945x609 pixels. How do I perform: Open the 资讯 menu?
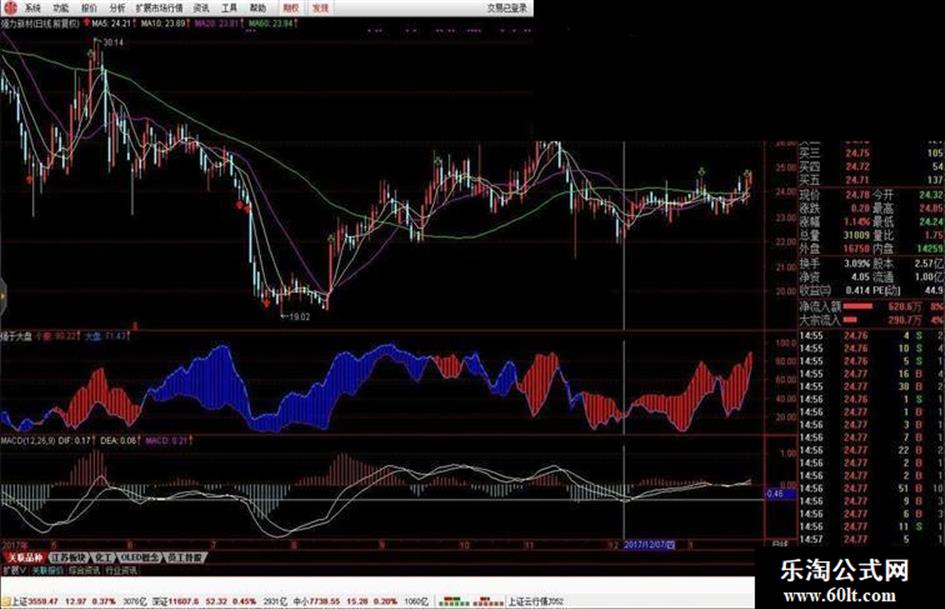tap(201, 8)
